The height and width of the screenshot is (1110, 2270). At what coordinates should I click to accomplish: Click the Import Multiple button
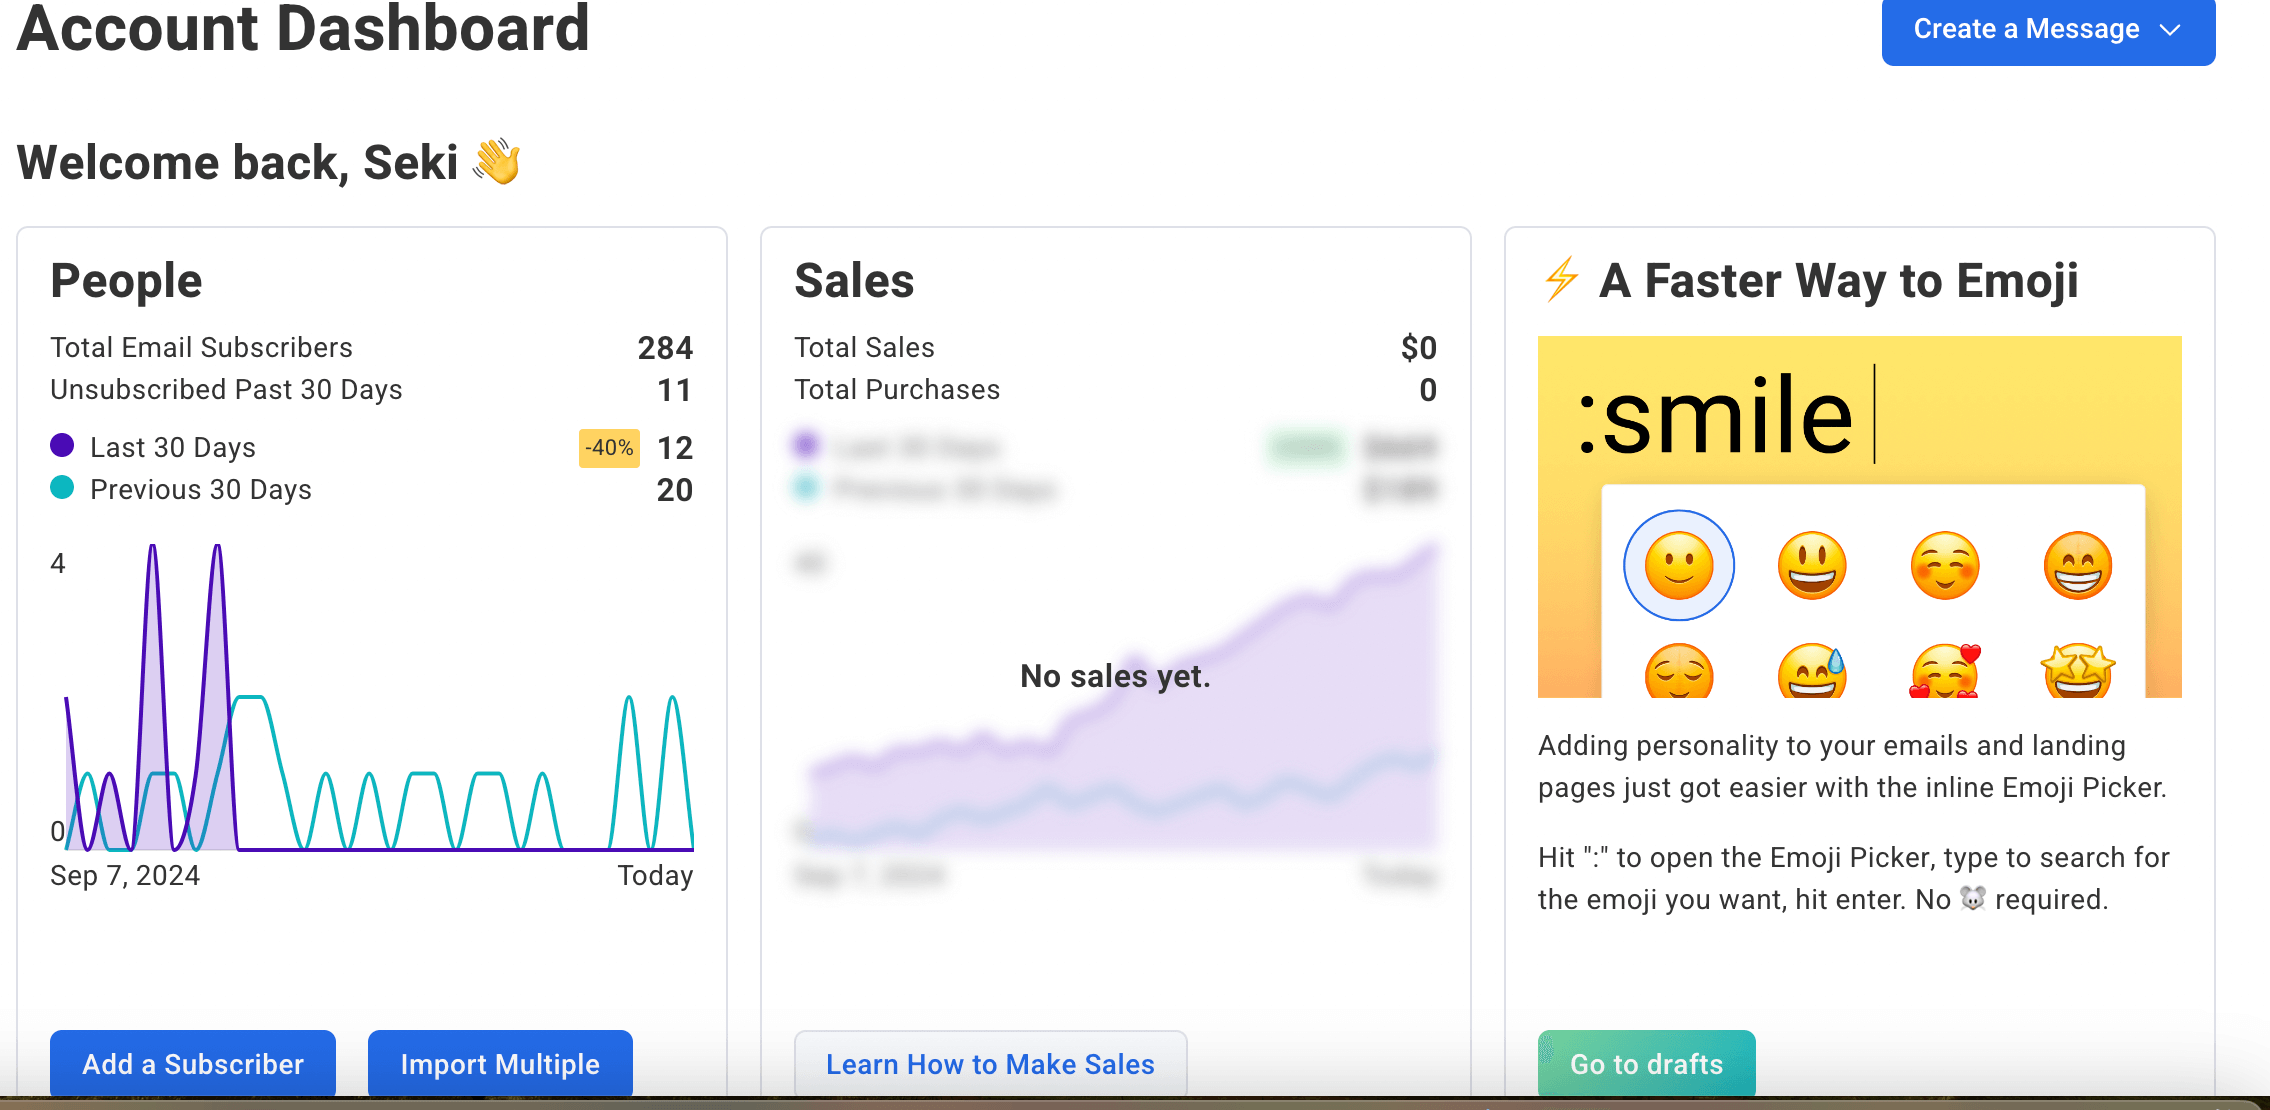[499, 1064]
